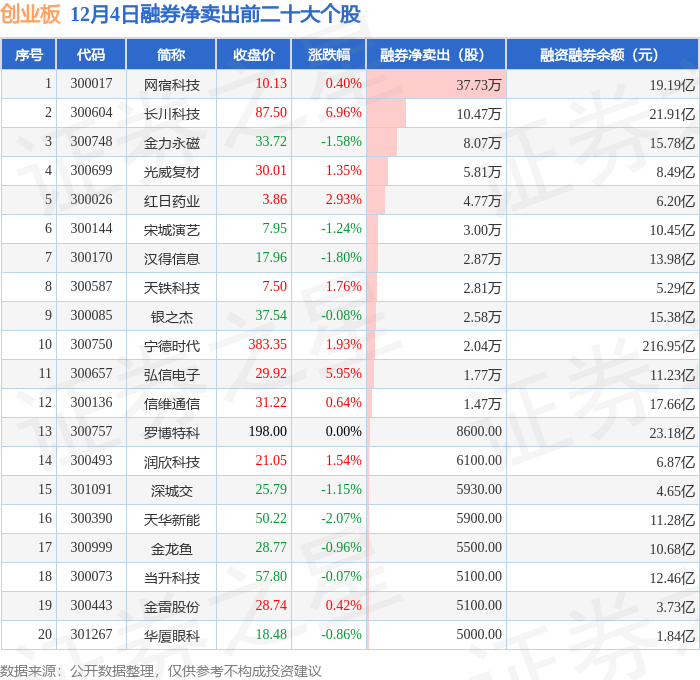Click the 代码 column header
The image size is (700, 680).
[x=91, y=54]
